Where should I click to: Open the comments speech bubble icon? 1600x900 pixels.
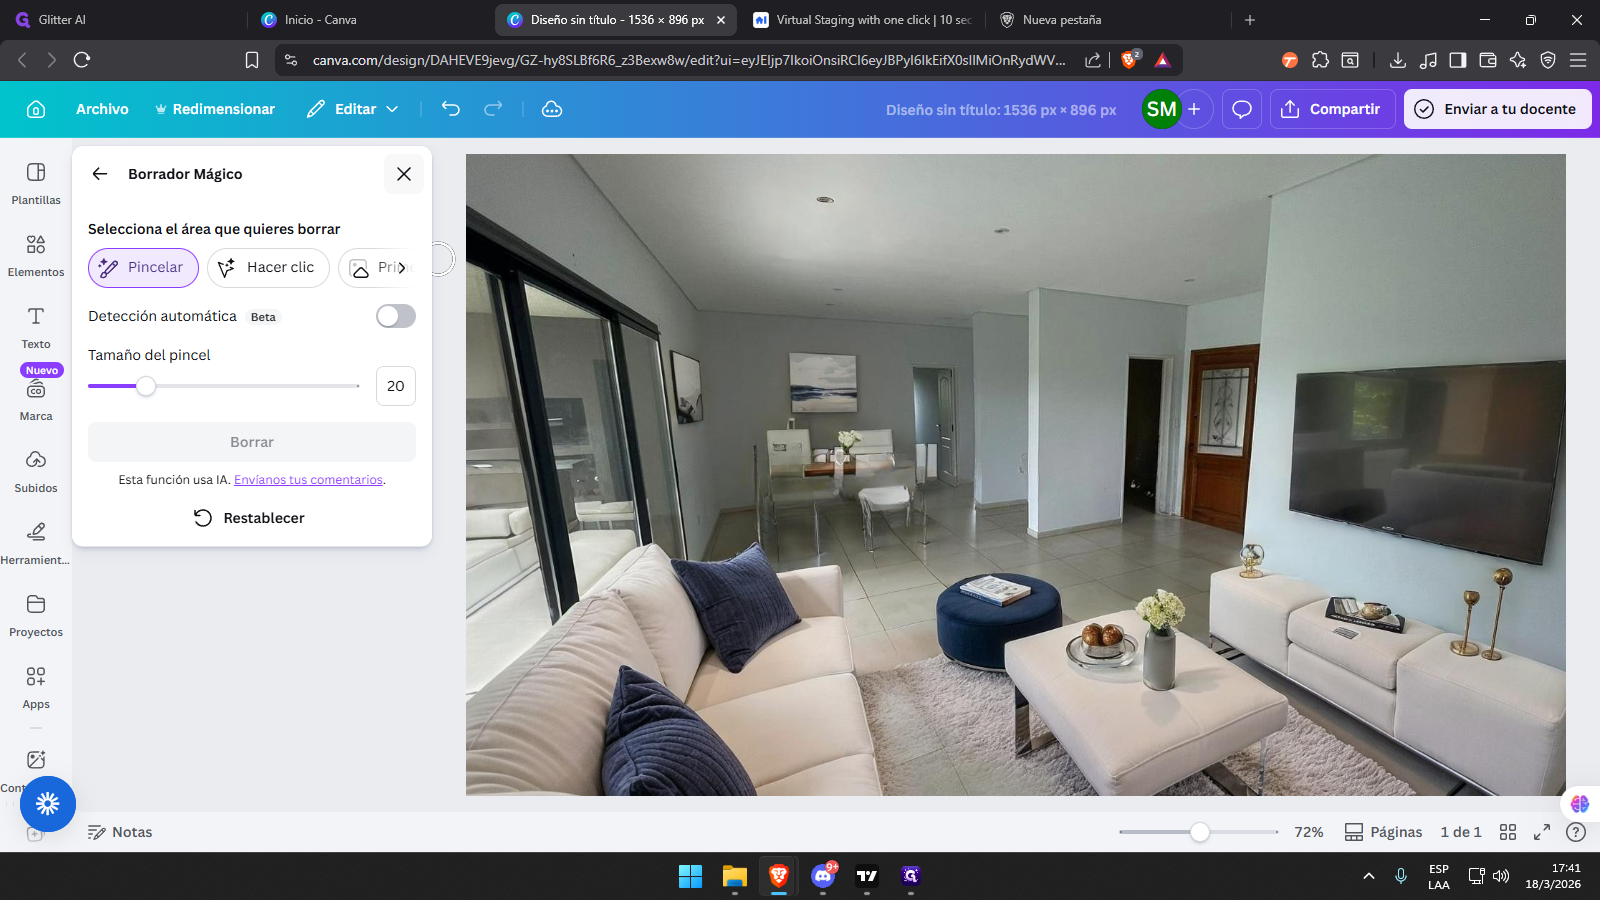[1242, 109]
